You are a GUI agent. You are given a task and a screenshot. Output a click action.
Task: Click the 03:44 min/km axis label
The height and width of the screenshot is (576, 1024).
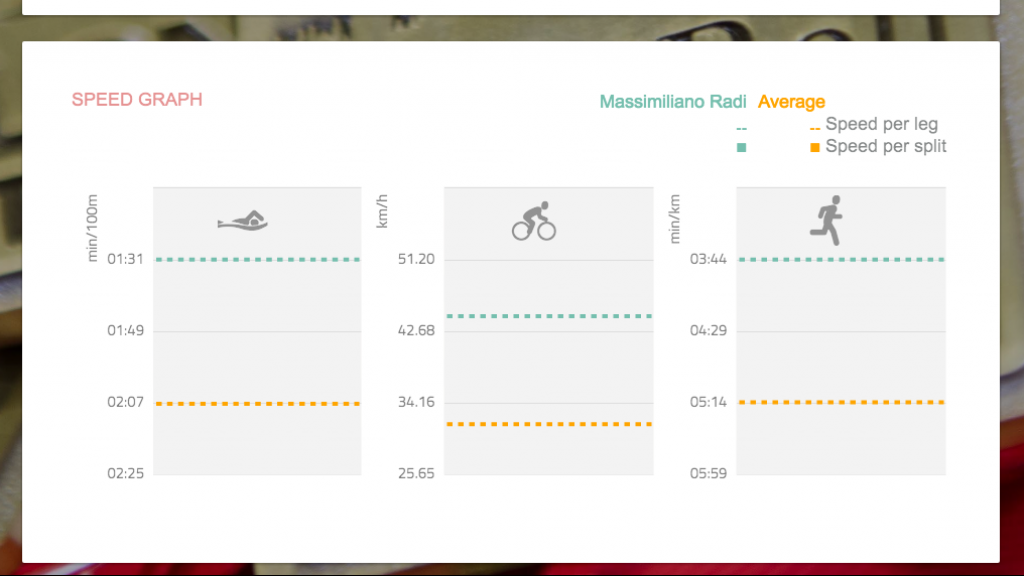708,259
